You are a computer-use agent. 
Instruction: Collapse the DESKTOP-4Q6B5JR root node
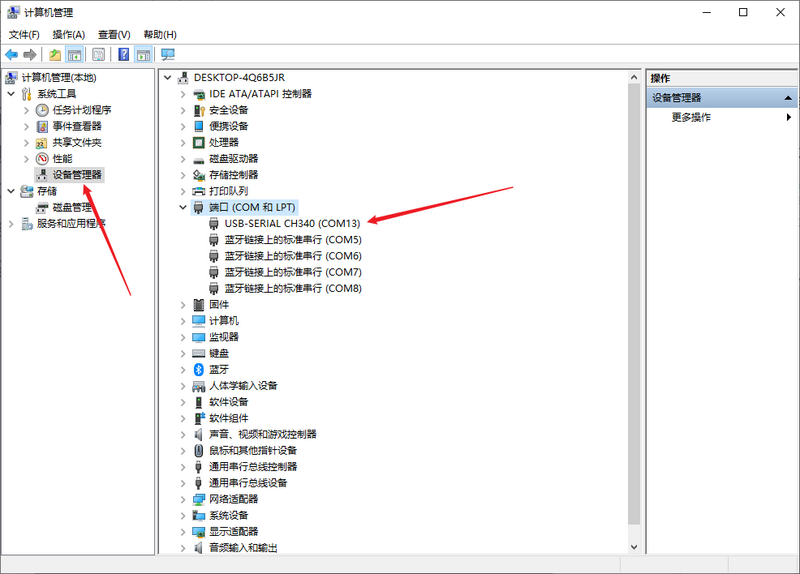167,78
